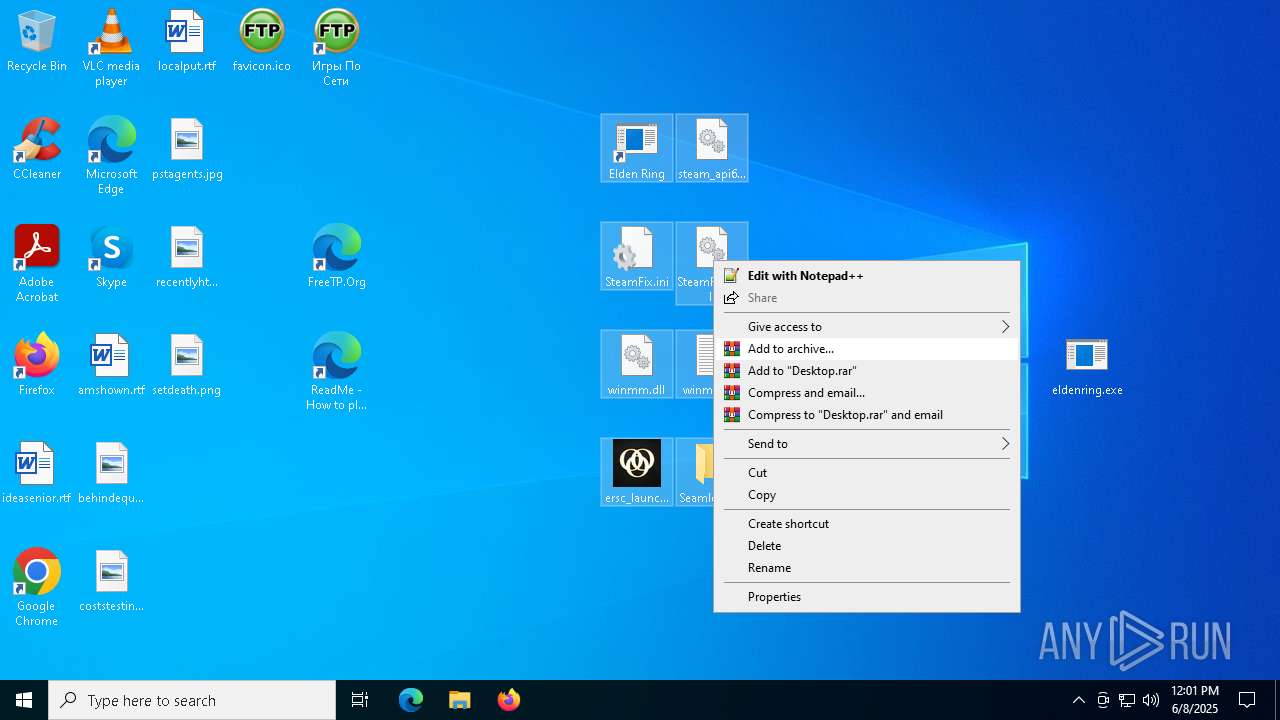The height and width of the screenshot is (720, 1280).
Task: Select the localput.rtf document icon
Action: [187, 42]
